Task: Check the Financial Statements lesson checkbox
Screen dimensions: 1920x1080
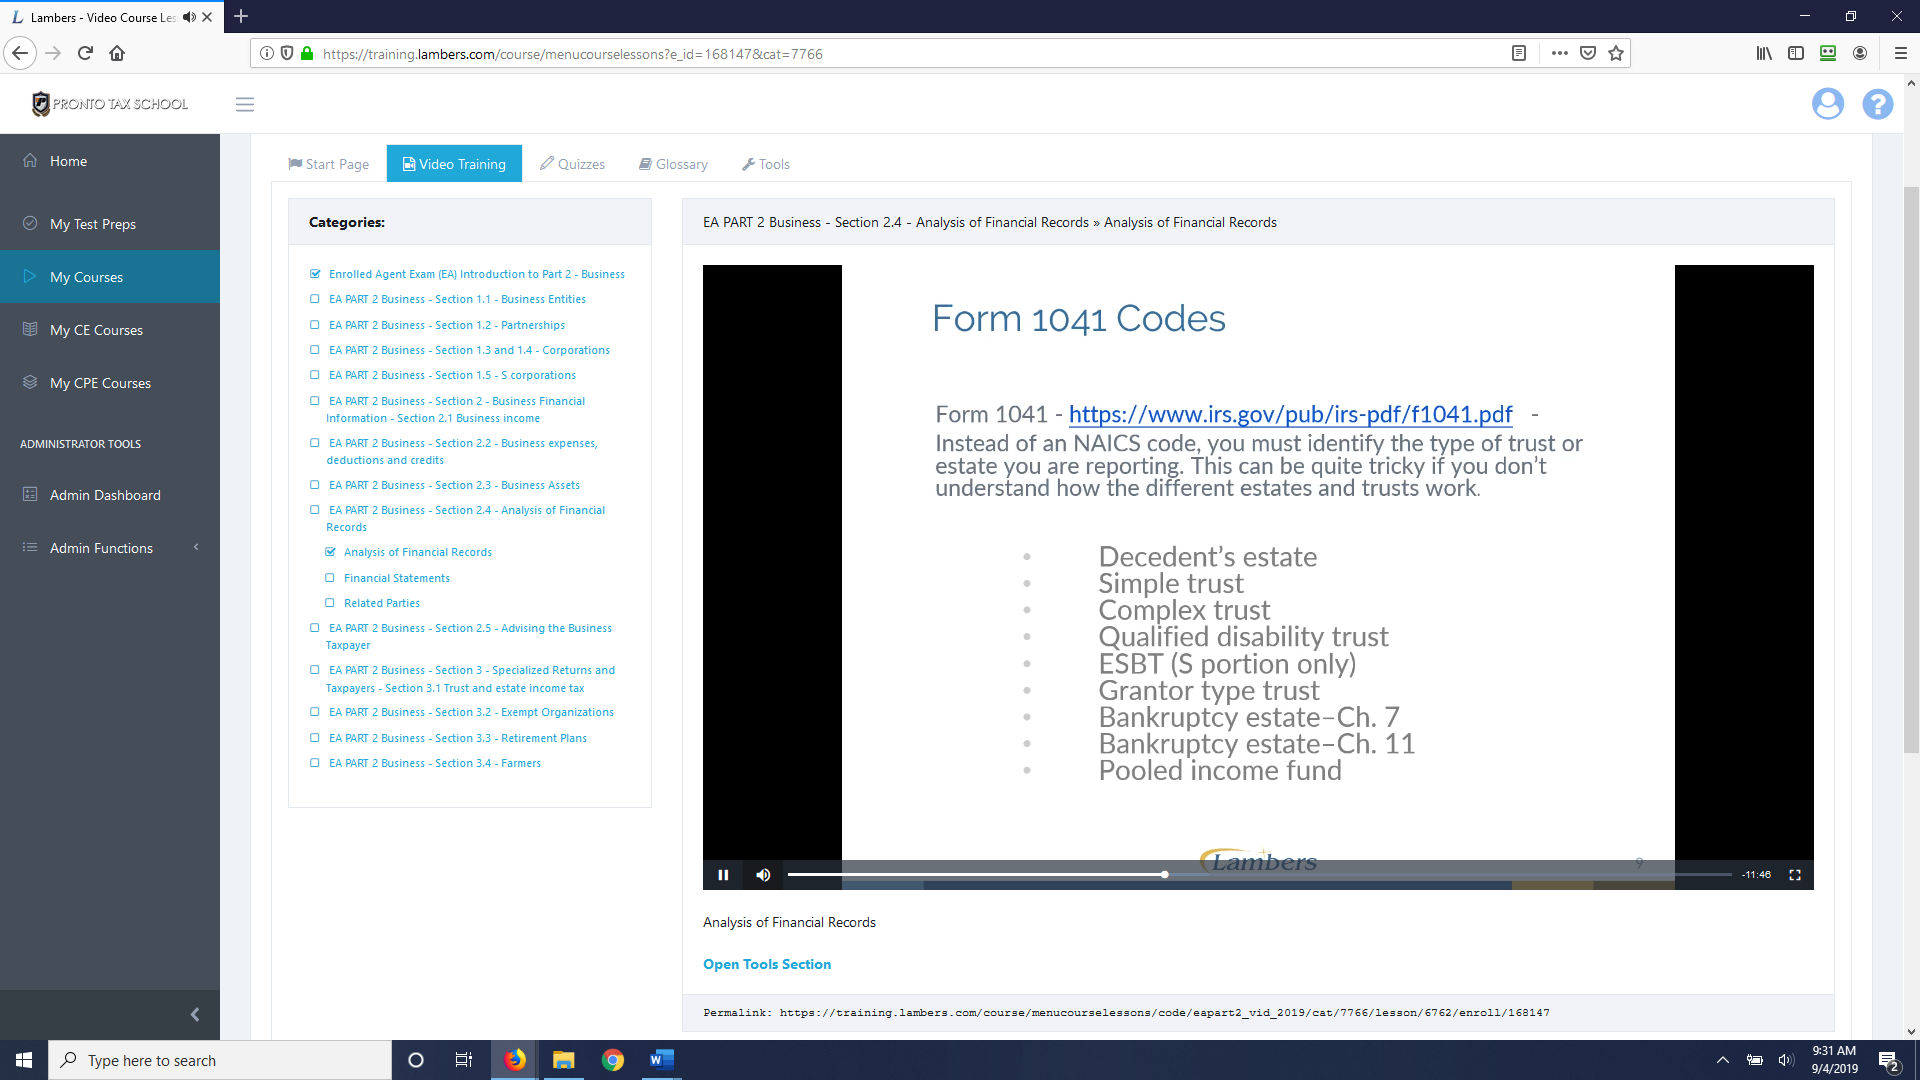Action: [330, 578]
